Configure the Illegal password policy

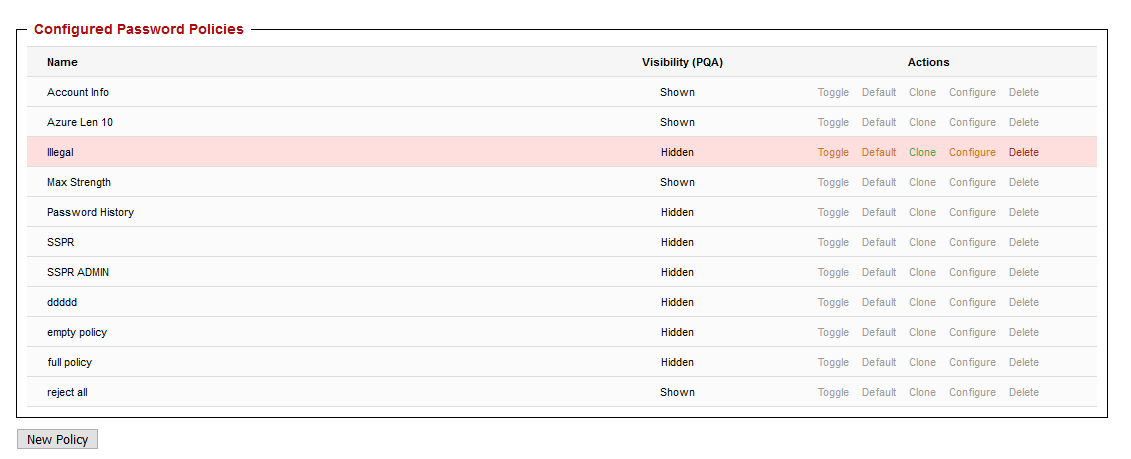pyautogui.click(x=972, y=152)
